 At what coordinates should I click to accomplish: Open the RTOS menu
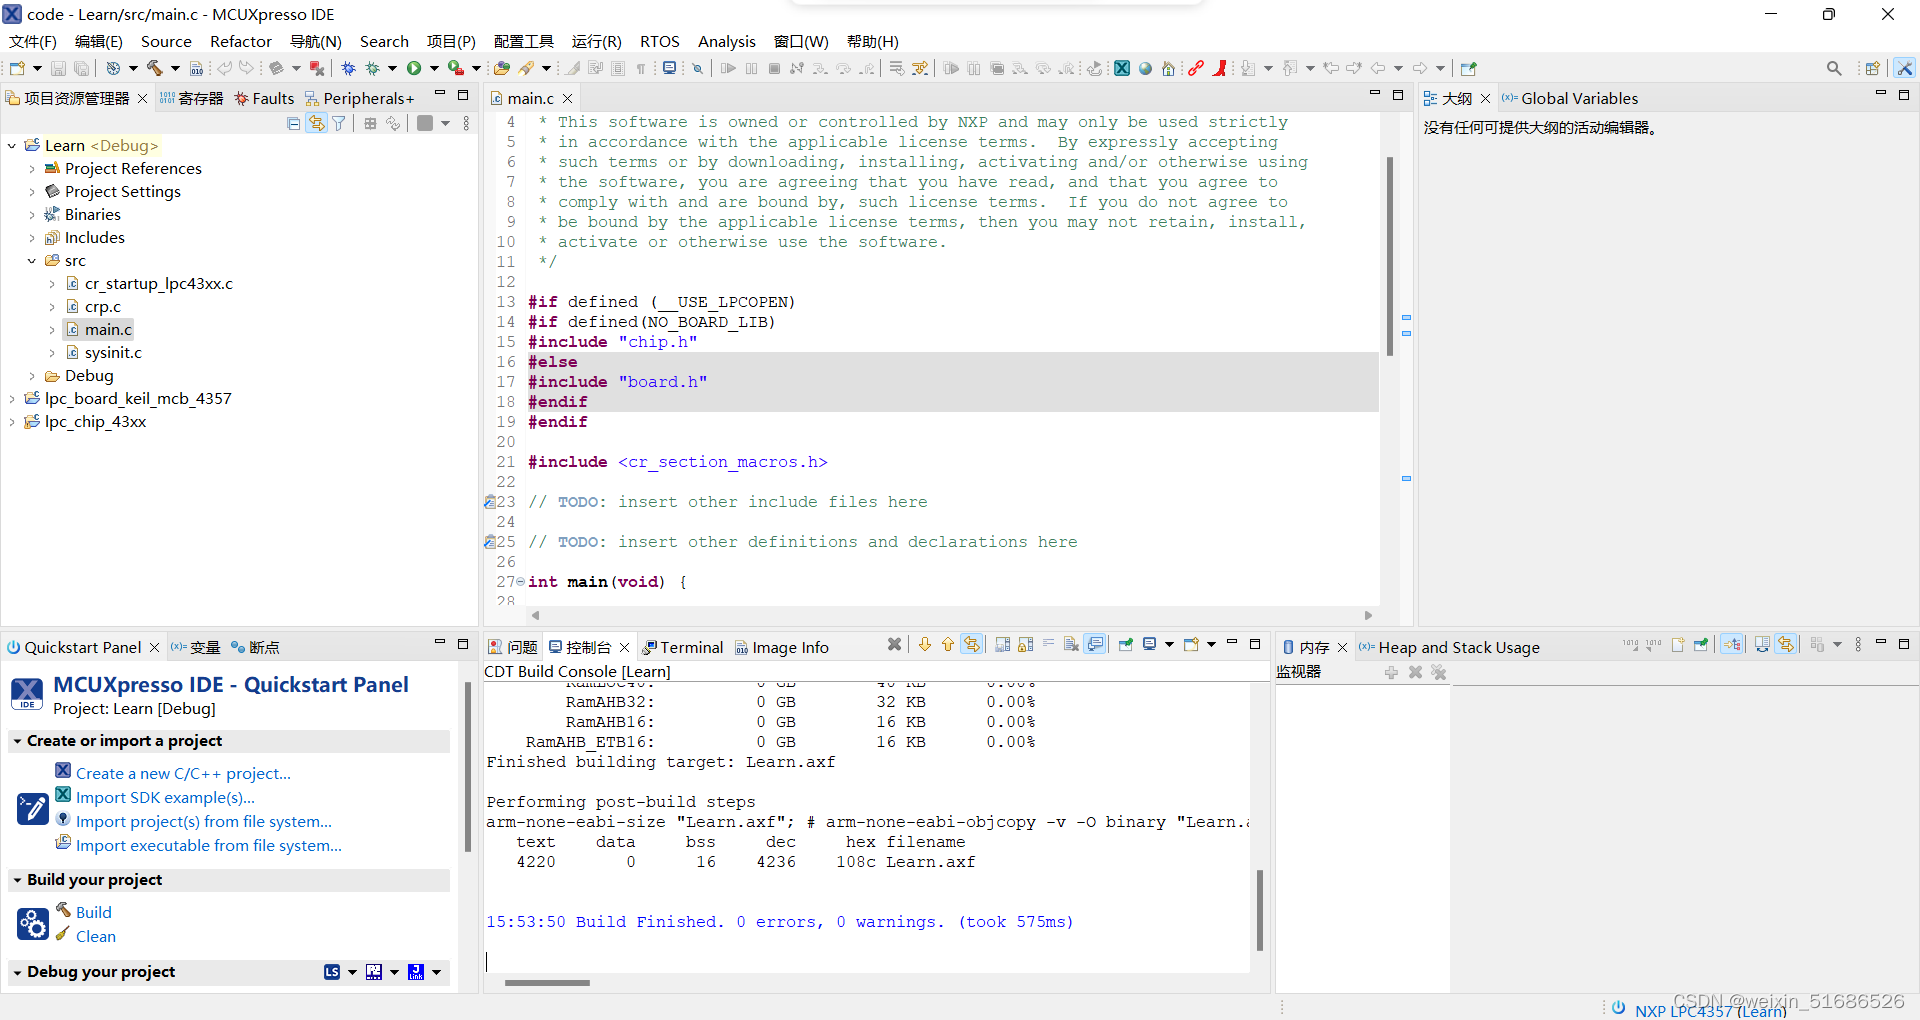pos(659,41)
